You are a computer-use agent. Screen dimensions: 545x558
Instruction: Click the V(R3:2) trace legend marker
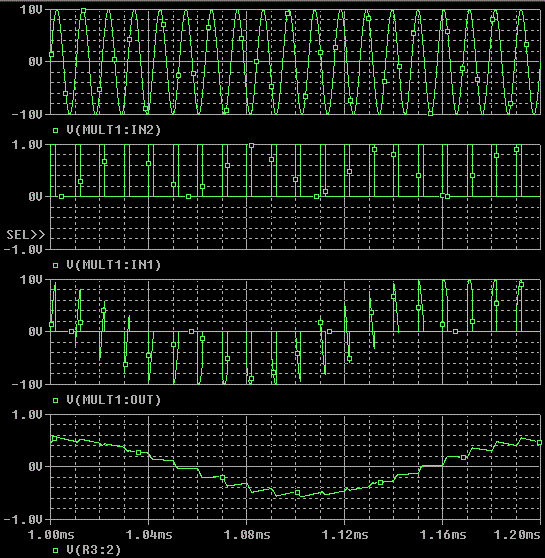pos(56,551)
